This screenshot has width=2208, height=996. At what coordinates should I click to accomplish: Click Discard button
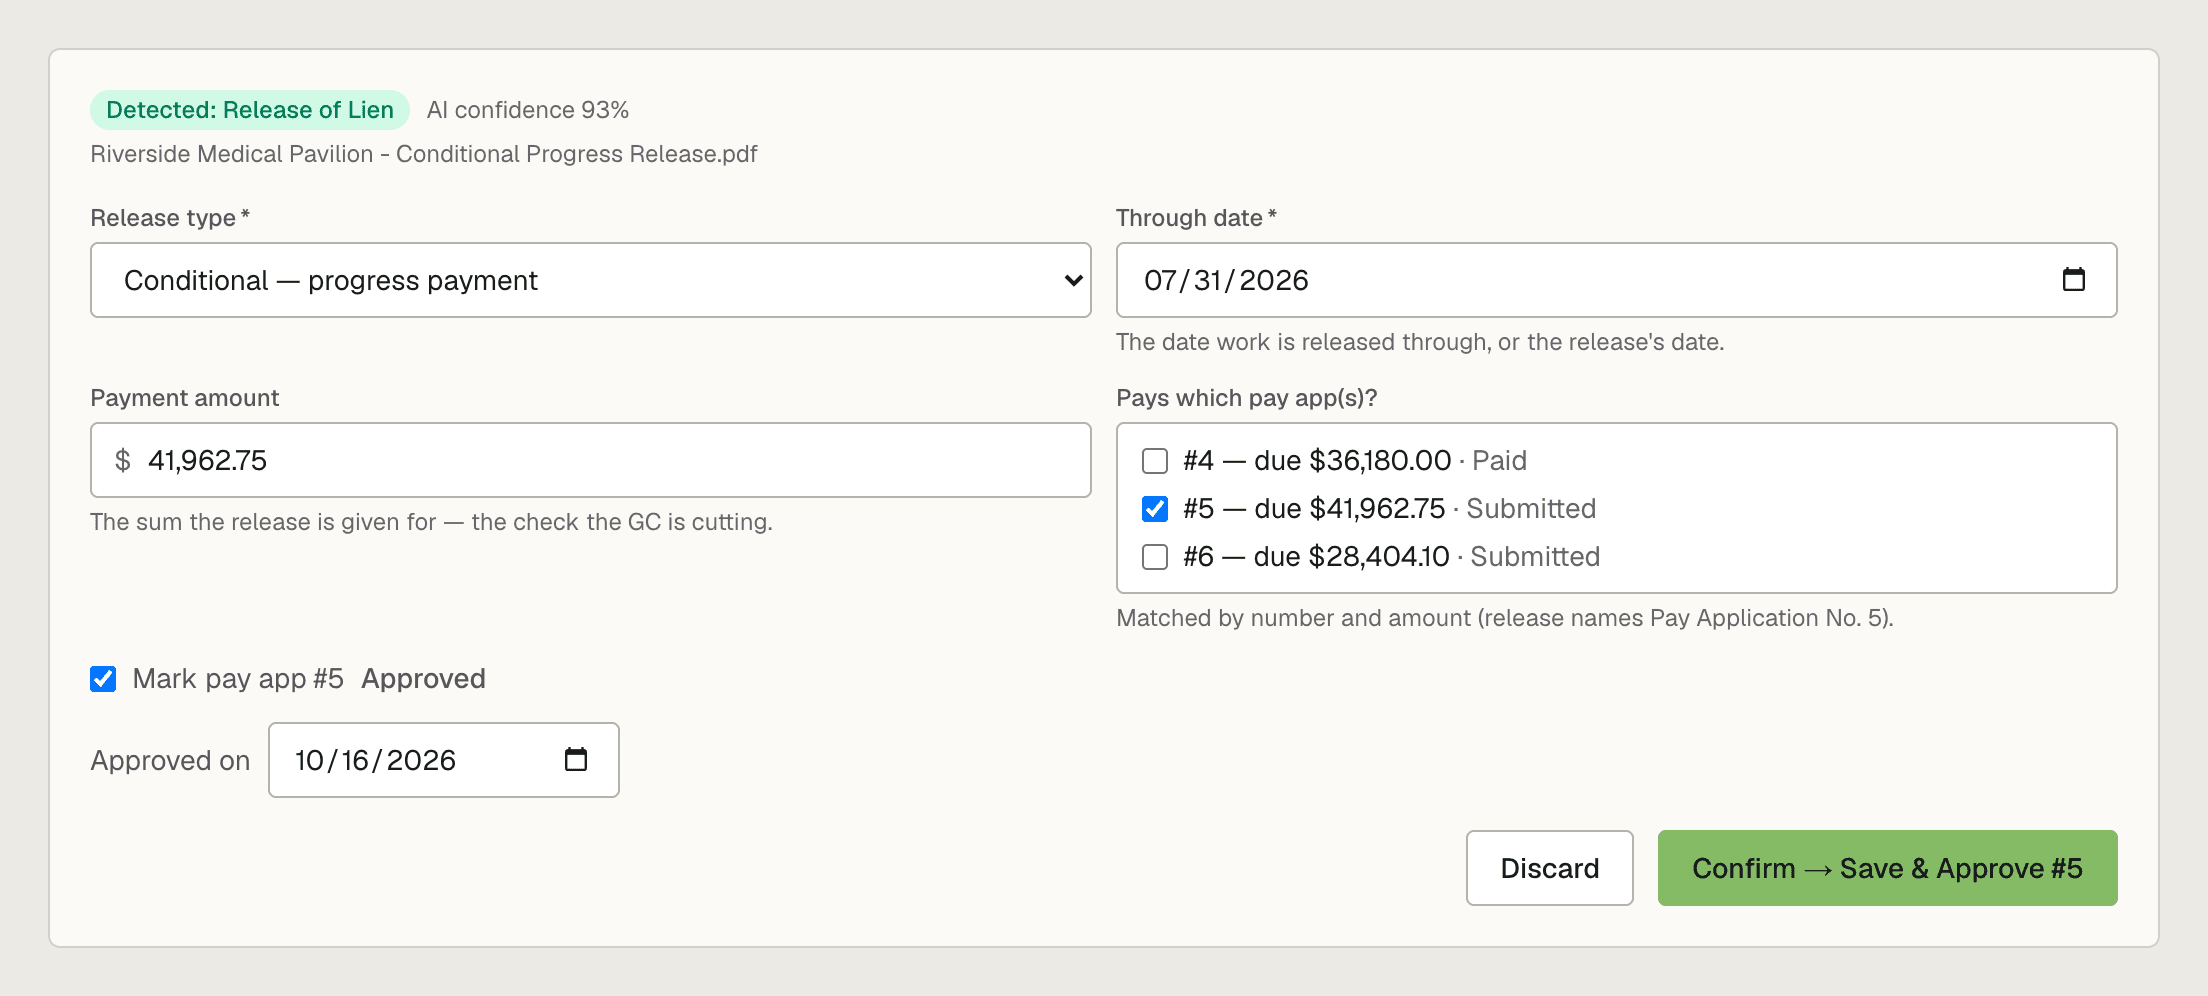click(x=1550, y=868)
